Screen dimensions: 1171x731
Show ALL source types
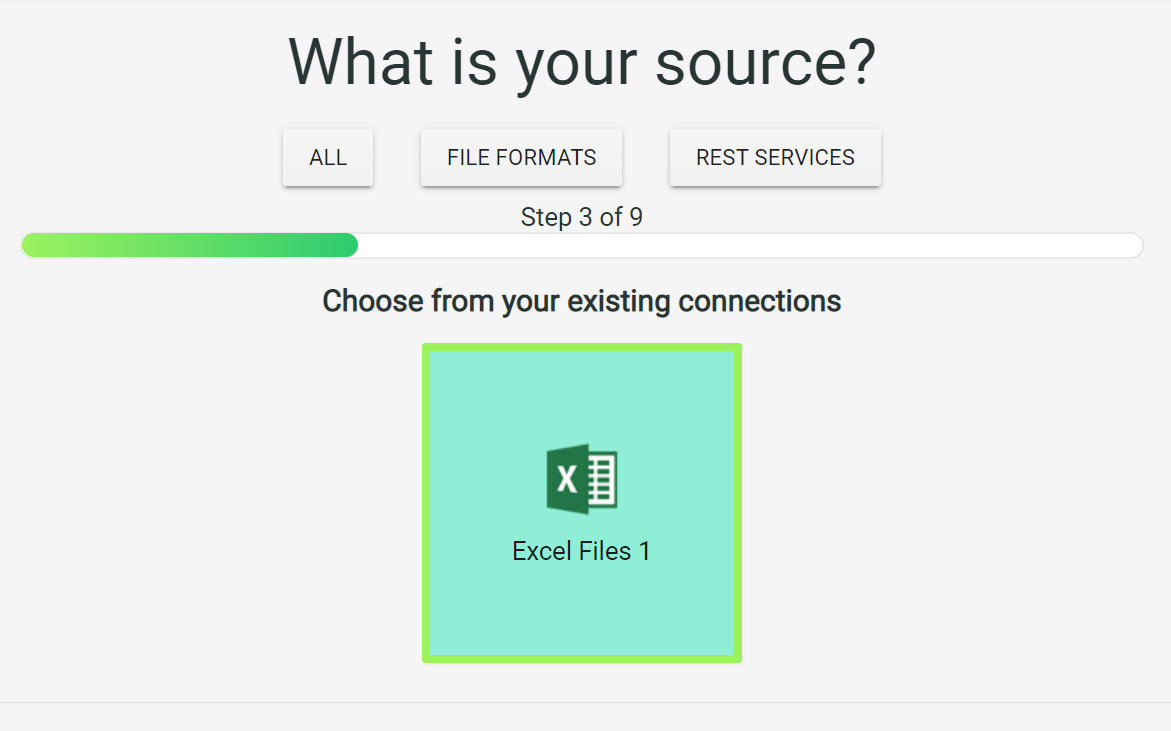pos(328,158)
